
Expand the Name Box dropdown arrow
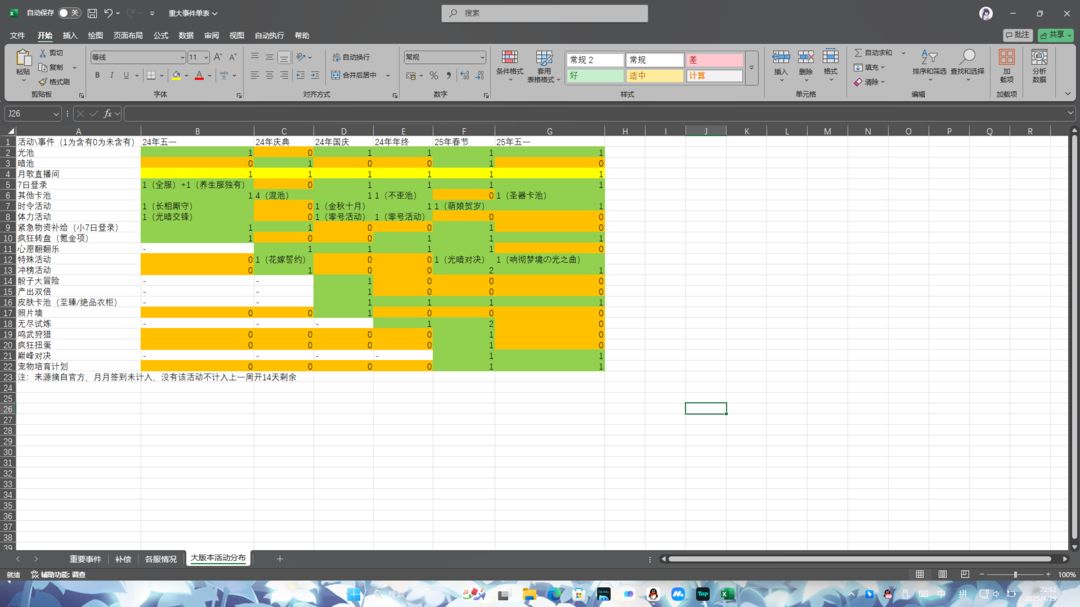(56, 114)
